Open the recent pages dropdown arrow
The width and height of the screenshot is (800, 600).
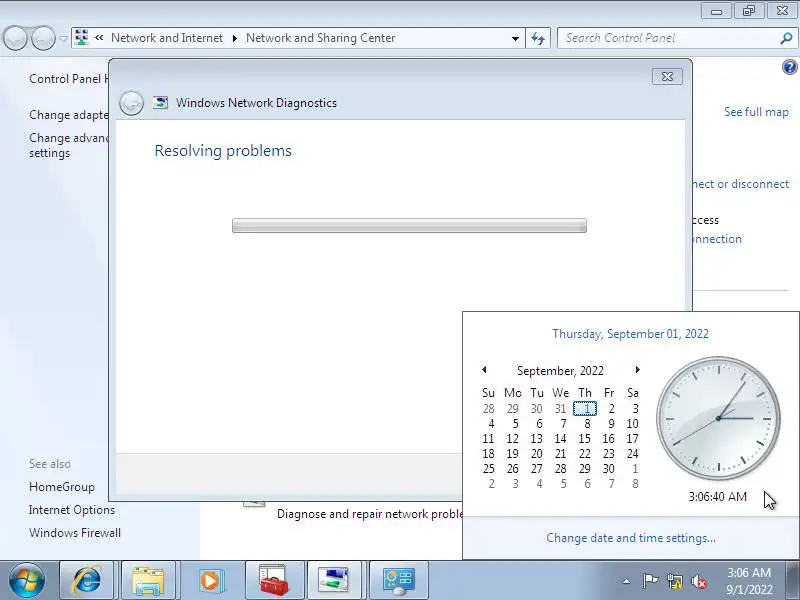(63, 38)
